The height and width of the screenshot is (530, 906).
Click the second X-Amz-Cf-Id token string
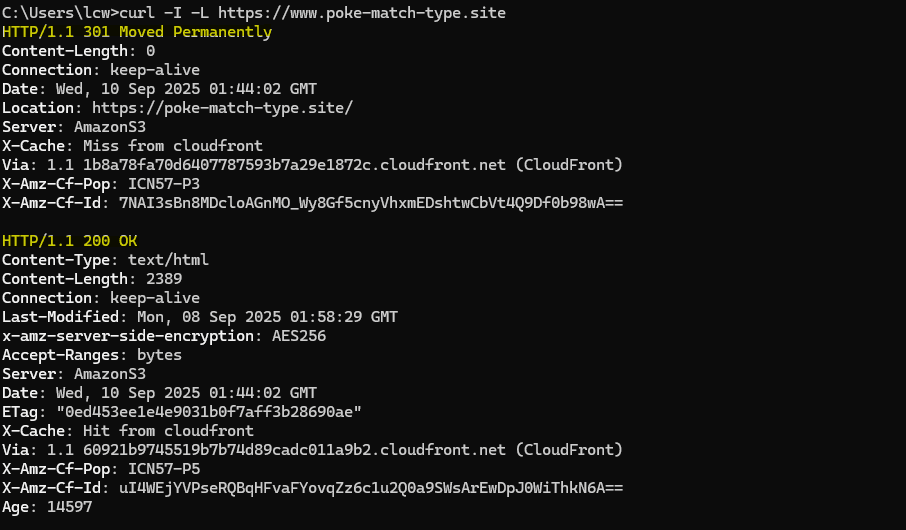point(371,488)
